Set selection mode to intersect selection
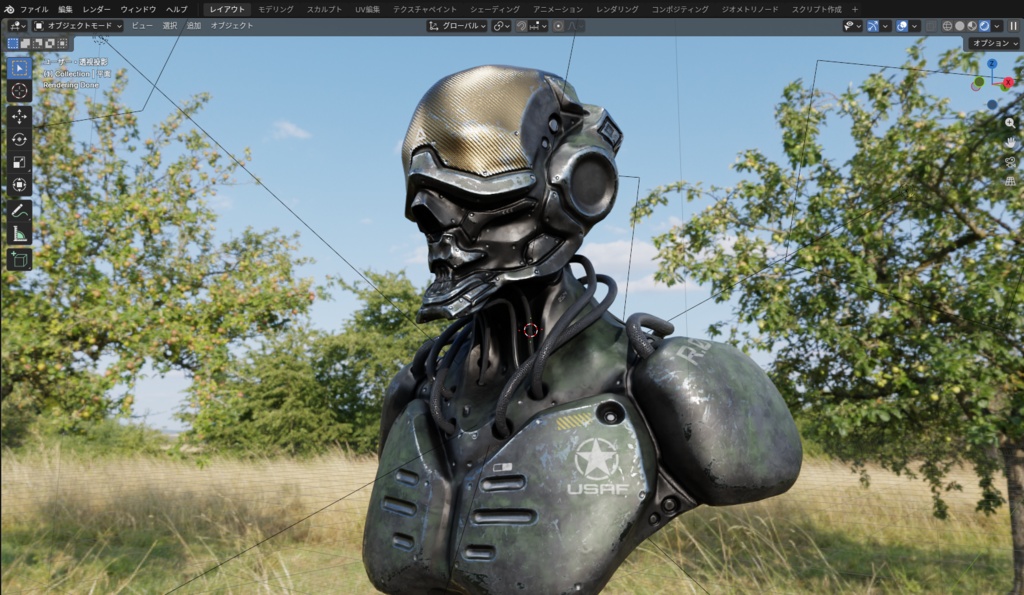Screen dimensions: 1024x595 62,43
